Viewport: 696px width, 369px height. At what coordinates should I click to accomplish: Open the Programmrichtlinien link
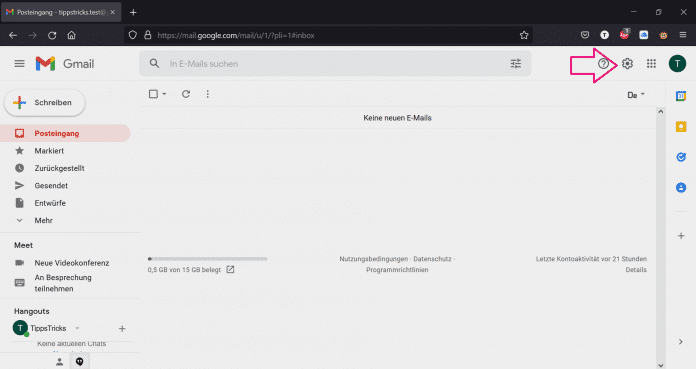[x=397, y=270]
